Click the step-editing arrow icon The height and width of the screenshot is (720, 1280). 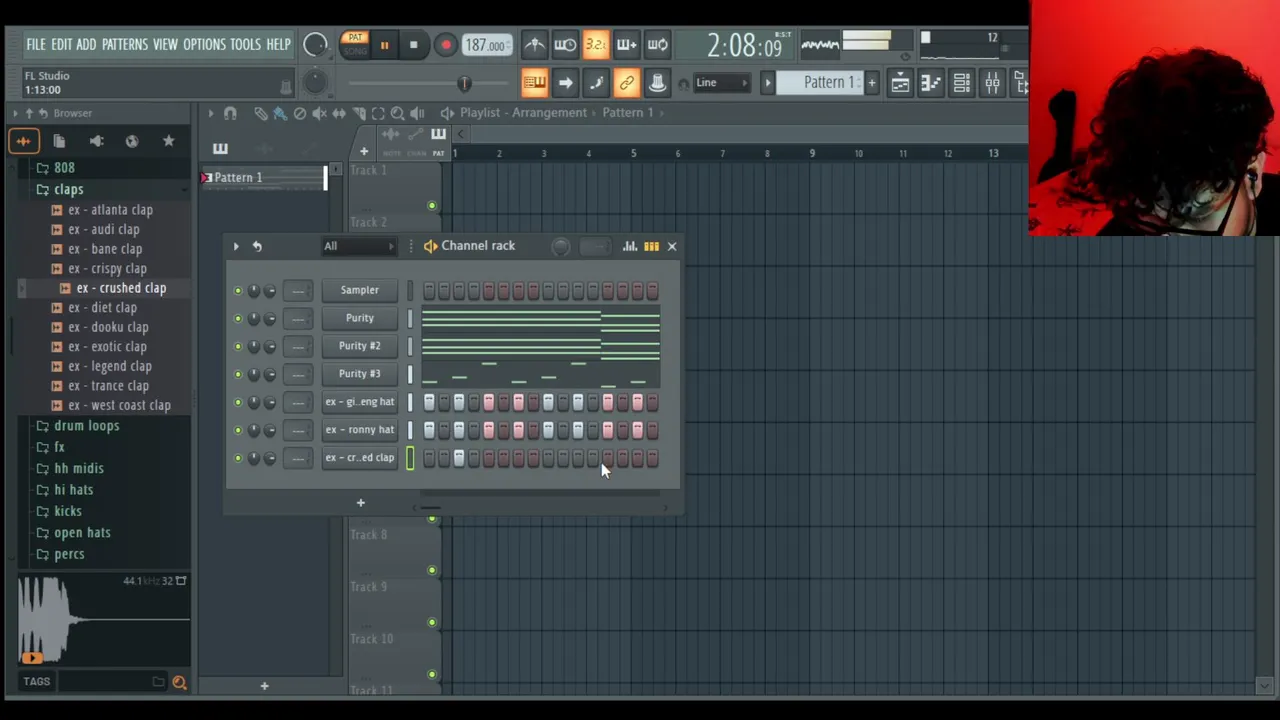click(x=565, y=82)
